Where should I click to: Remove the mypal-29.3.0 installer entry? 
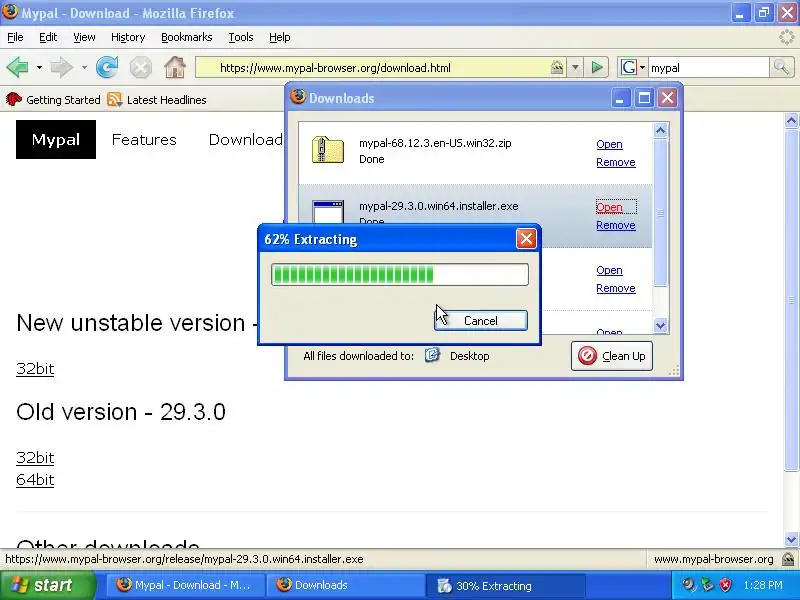616,225
